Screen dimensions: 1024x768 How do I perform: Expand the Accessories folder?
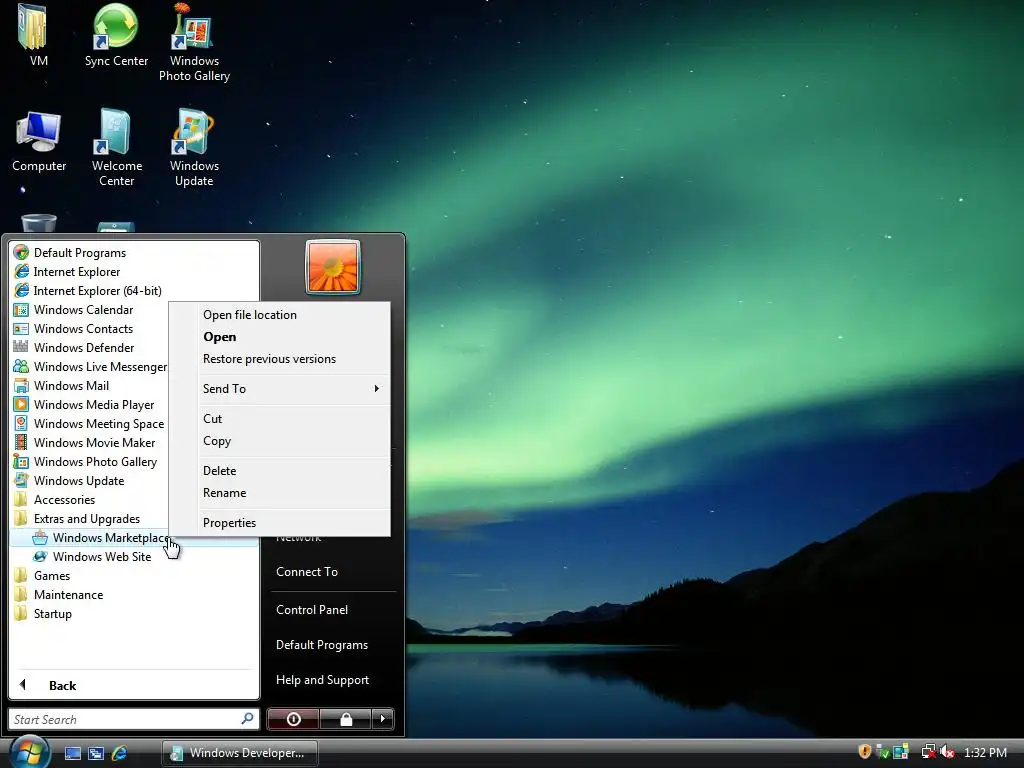click(x=90, y=500)
